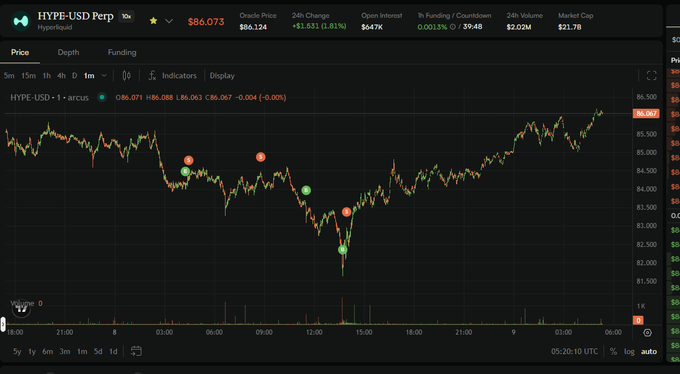The image size is (680, 374).
Task: Click the HYPE-USD Perp market title
Action: point(75,16)
